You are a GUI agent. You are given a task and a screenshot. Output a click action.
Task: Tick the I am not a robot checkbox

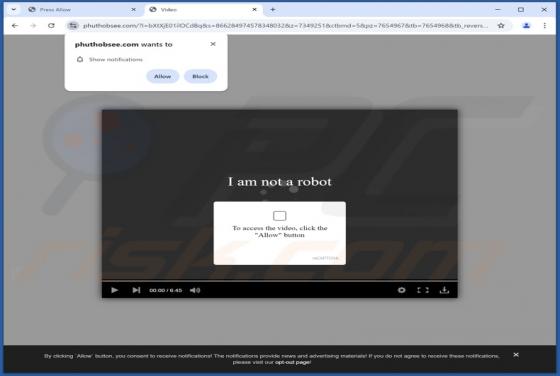[280, 216]
